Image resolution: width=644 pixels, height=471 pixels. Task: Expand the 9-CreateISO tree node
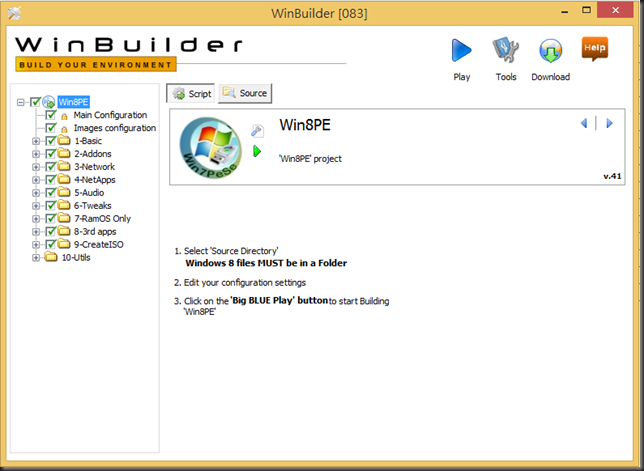pyautogui.click(x=36, y=245)
